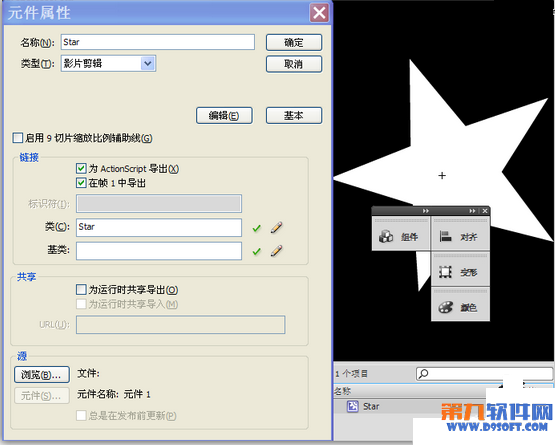Enable 9-slice scaling guides checkbox
This screenshot has height=445, width=555.
(18, 138)
